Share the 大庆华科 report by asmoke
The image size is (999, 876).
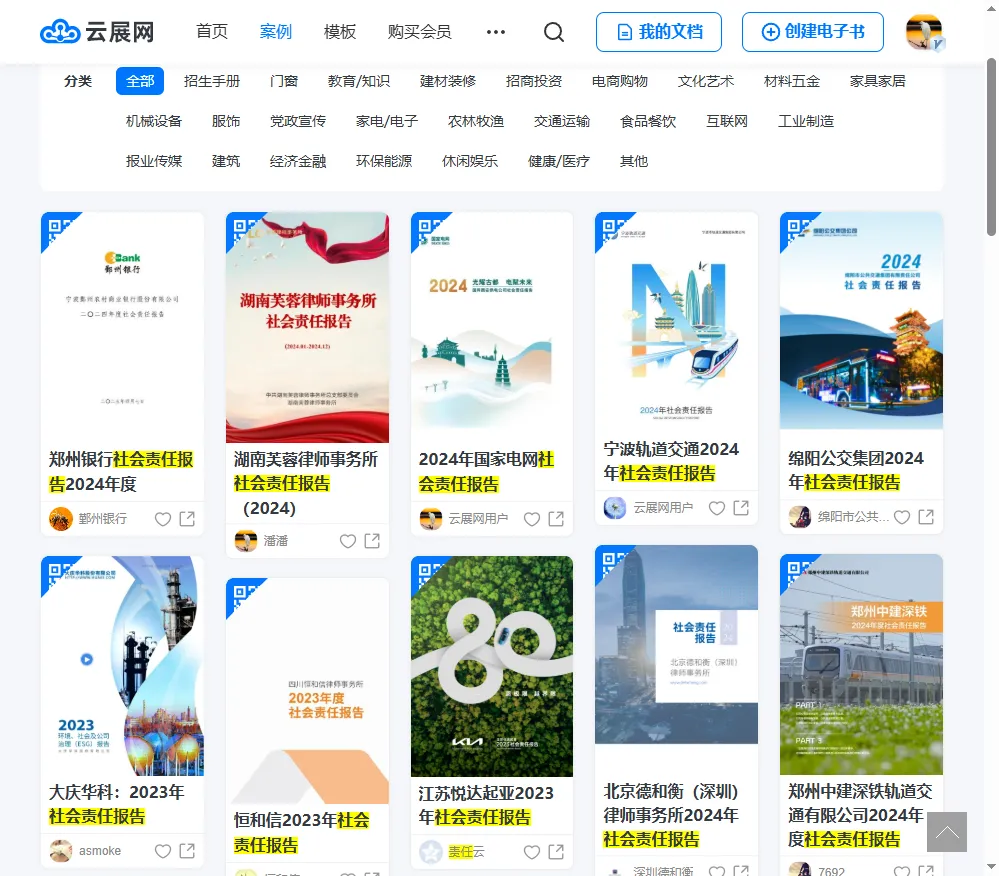click(187, 851)
